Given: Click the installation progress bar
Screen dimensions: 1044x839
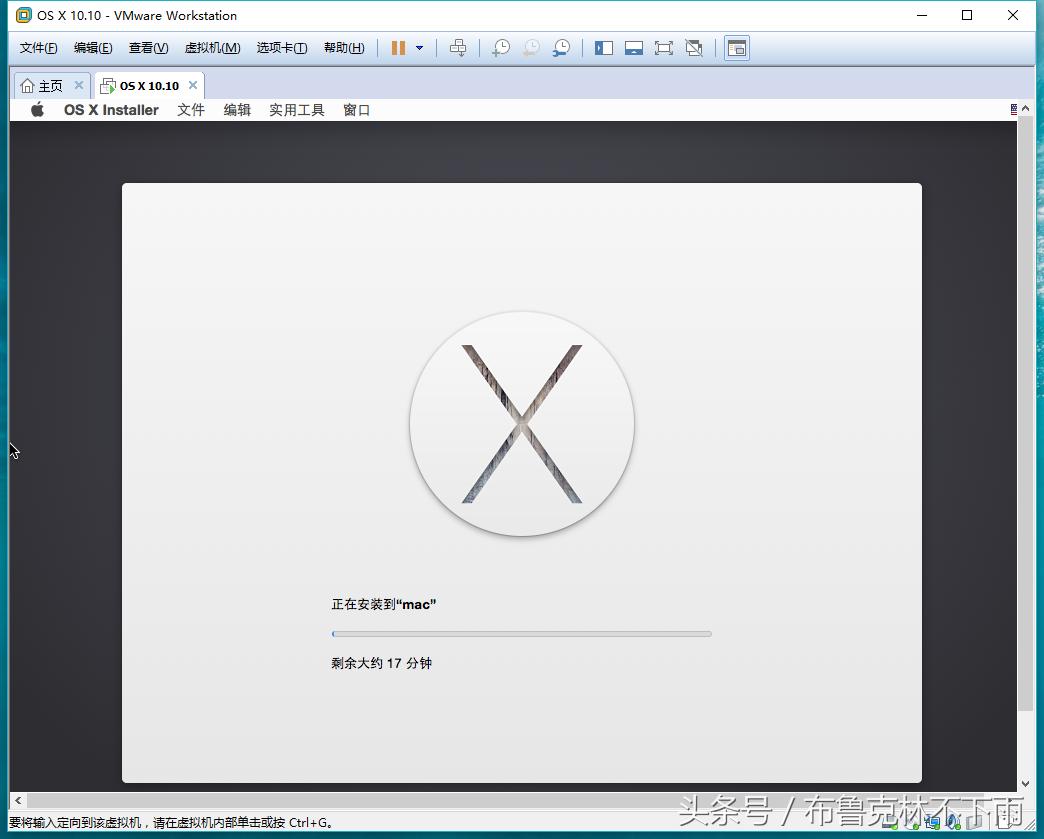Looking at the screenshot, I should 521,633.
